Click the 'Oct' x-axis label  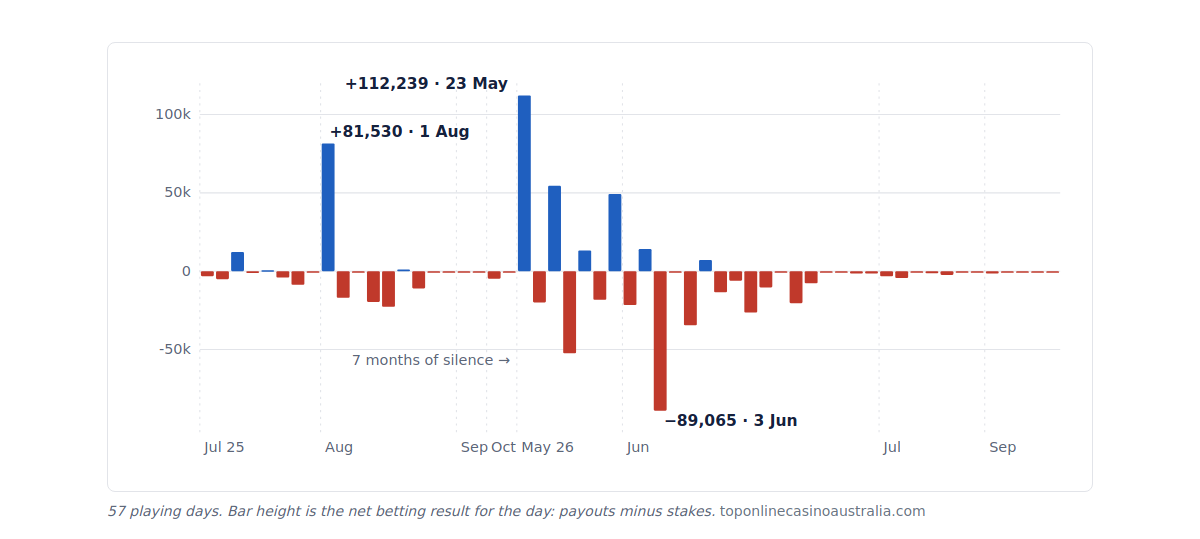coord(504,447)
